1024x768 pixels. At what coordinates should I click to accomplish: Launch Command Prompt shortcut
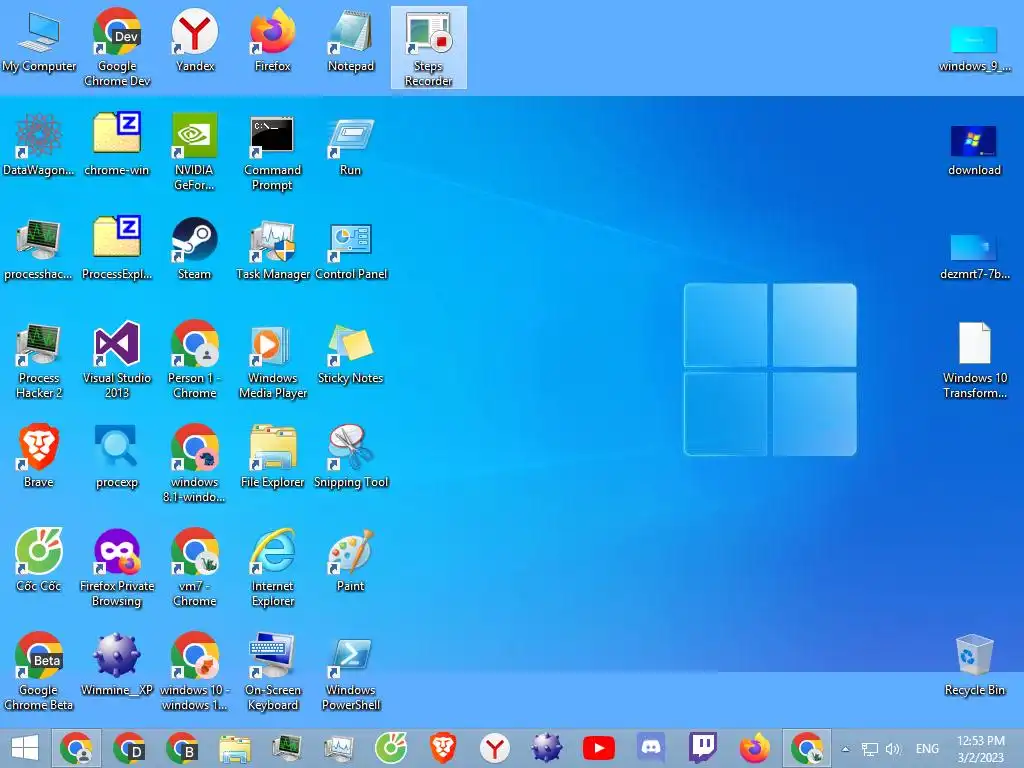(x=272, y=152)
